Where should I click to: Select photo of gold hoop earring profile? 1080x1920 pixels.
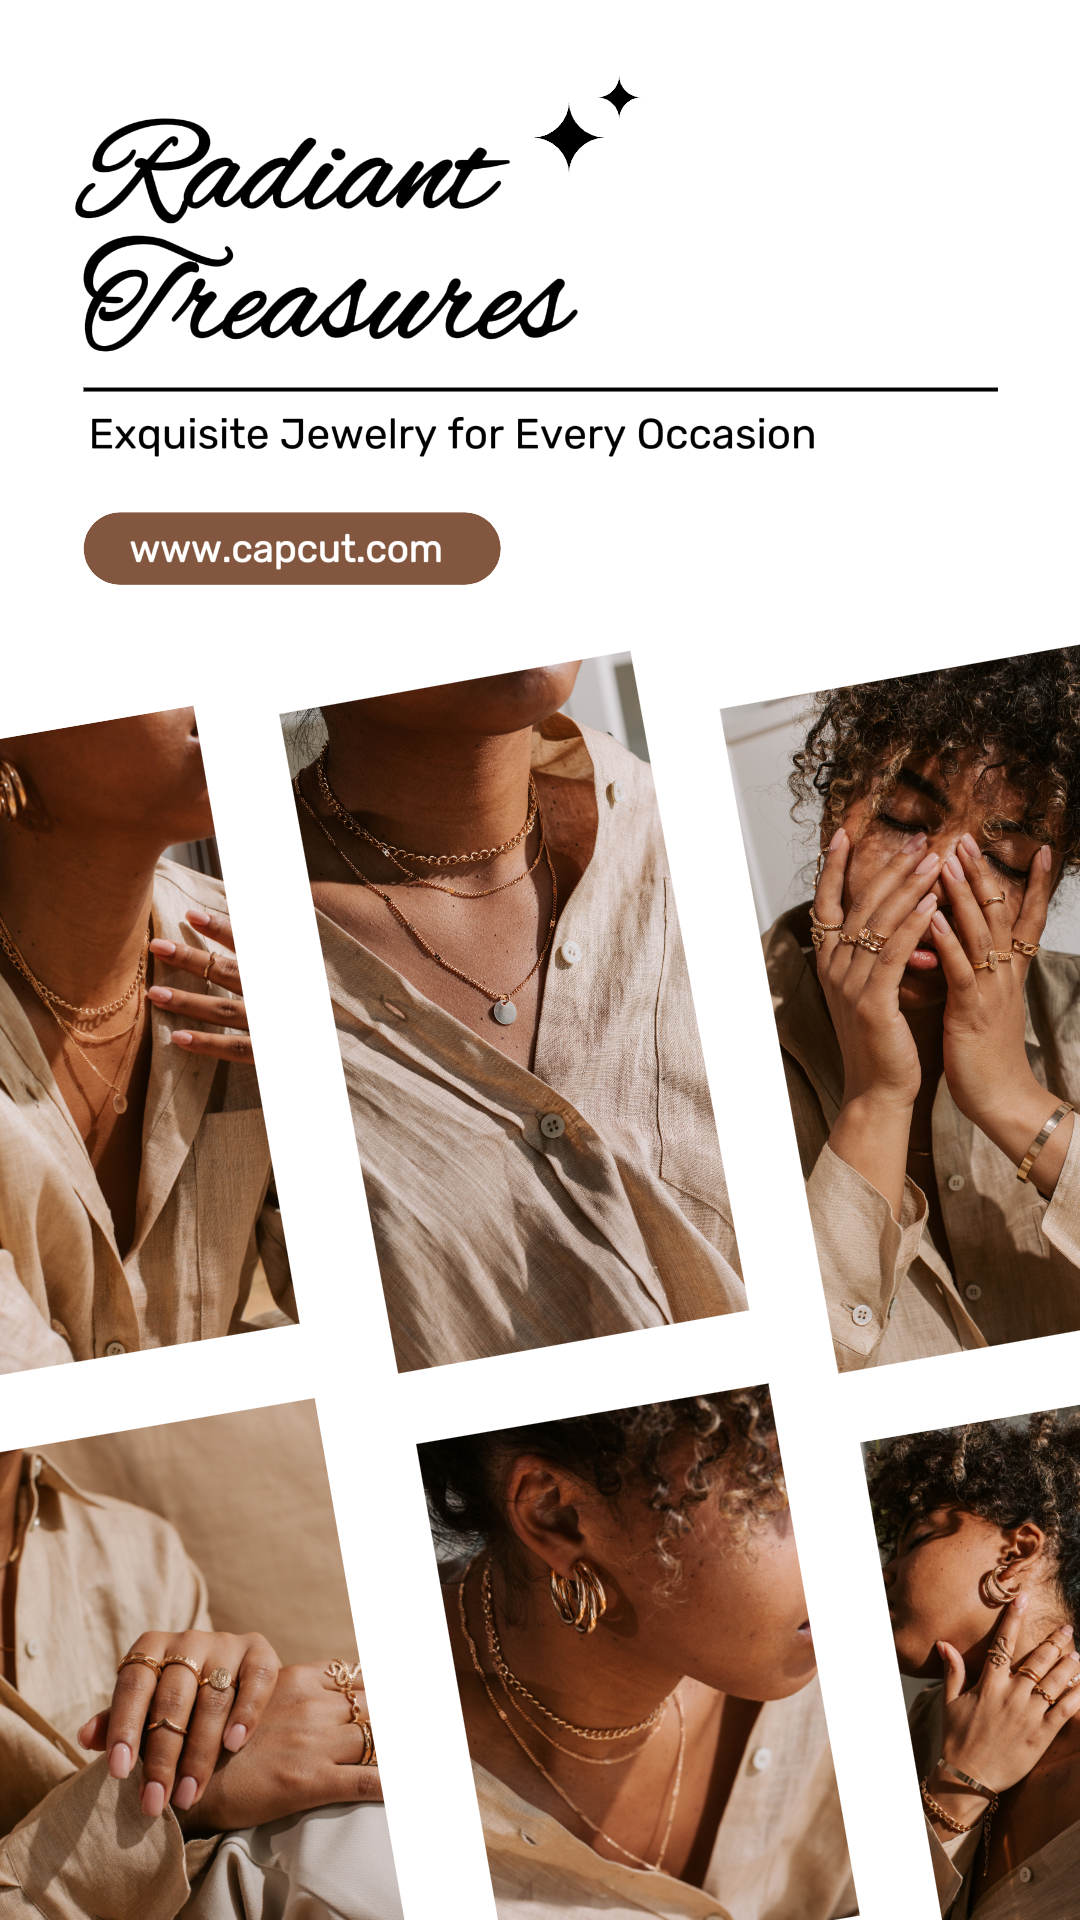(x=636, y=1652)
